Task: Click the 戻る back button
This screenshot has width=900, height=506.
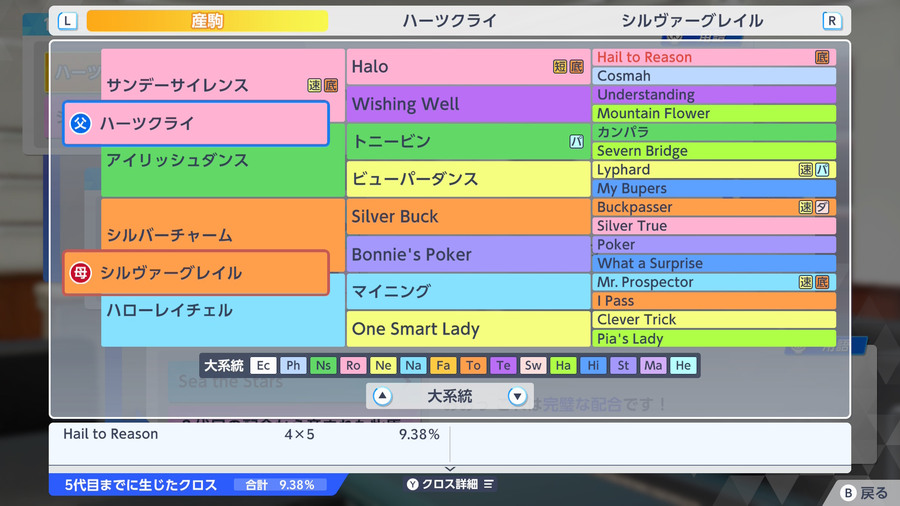Action: 864,493
